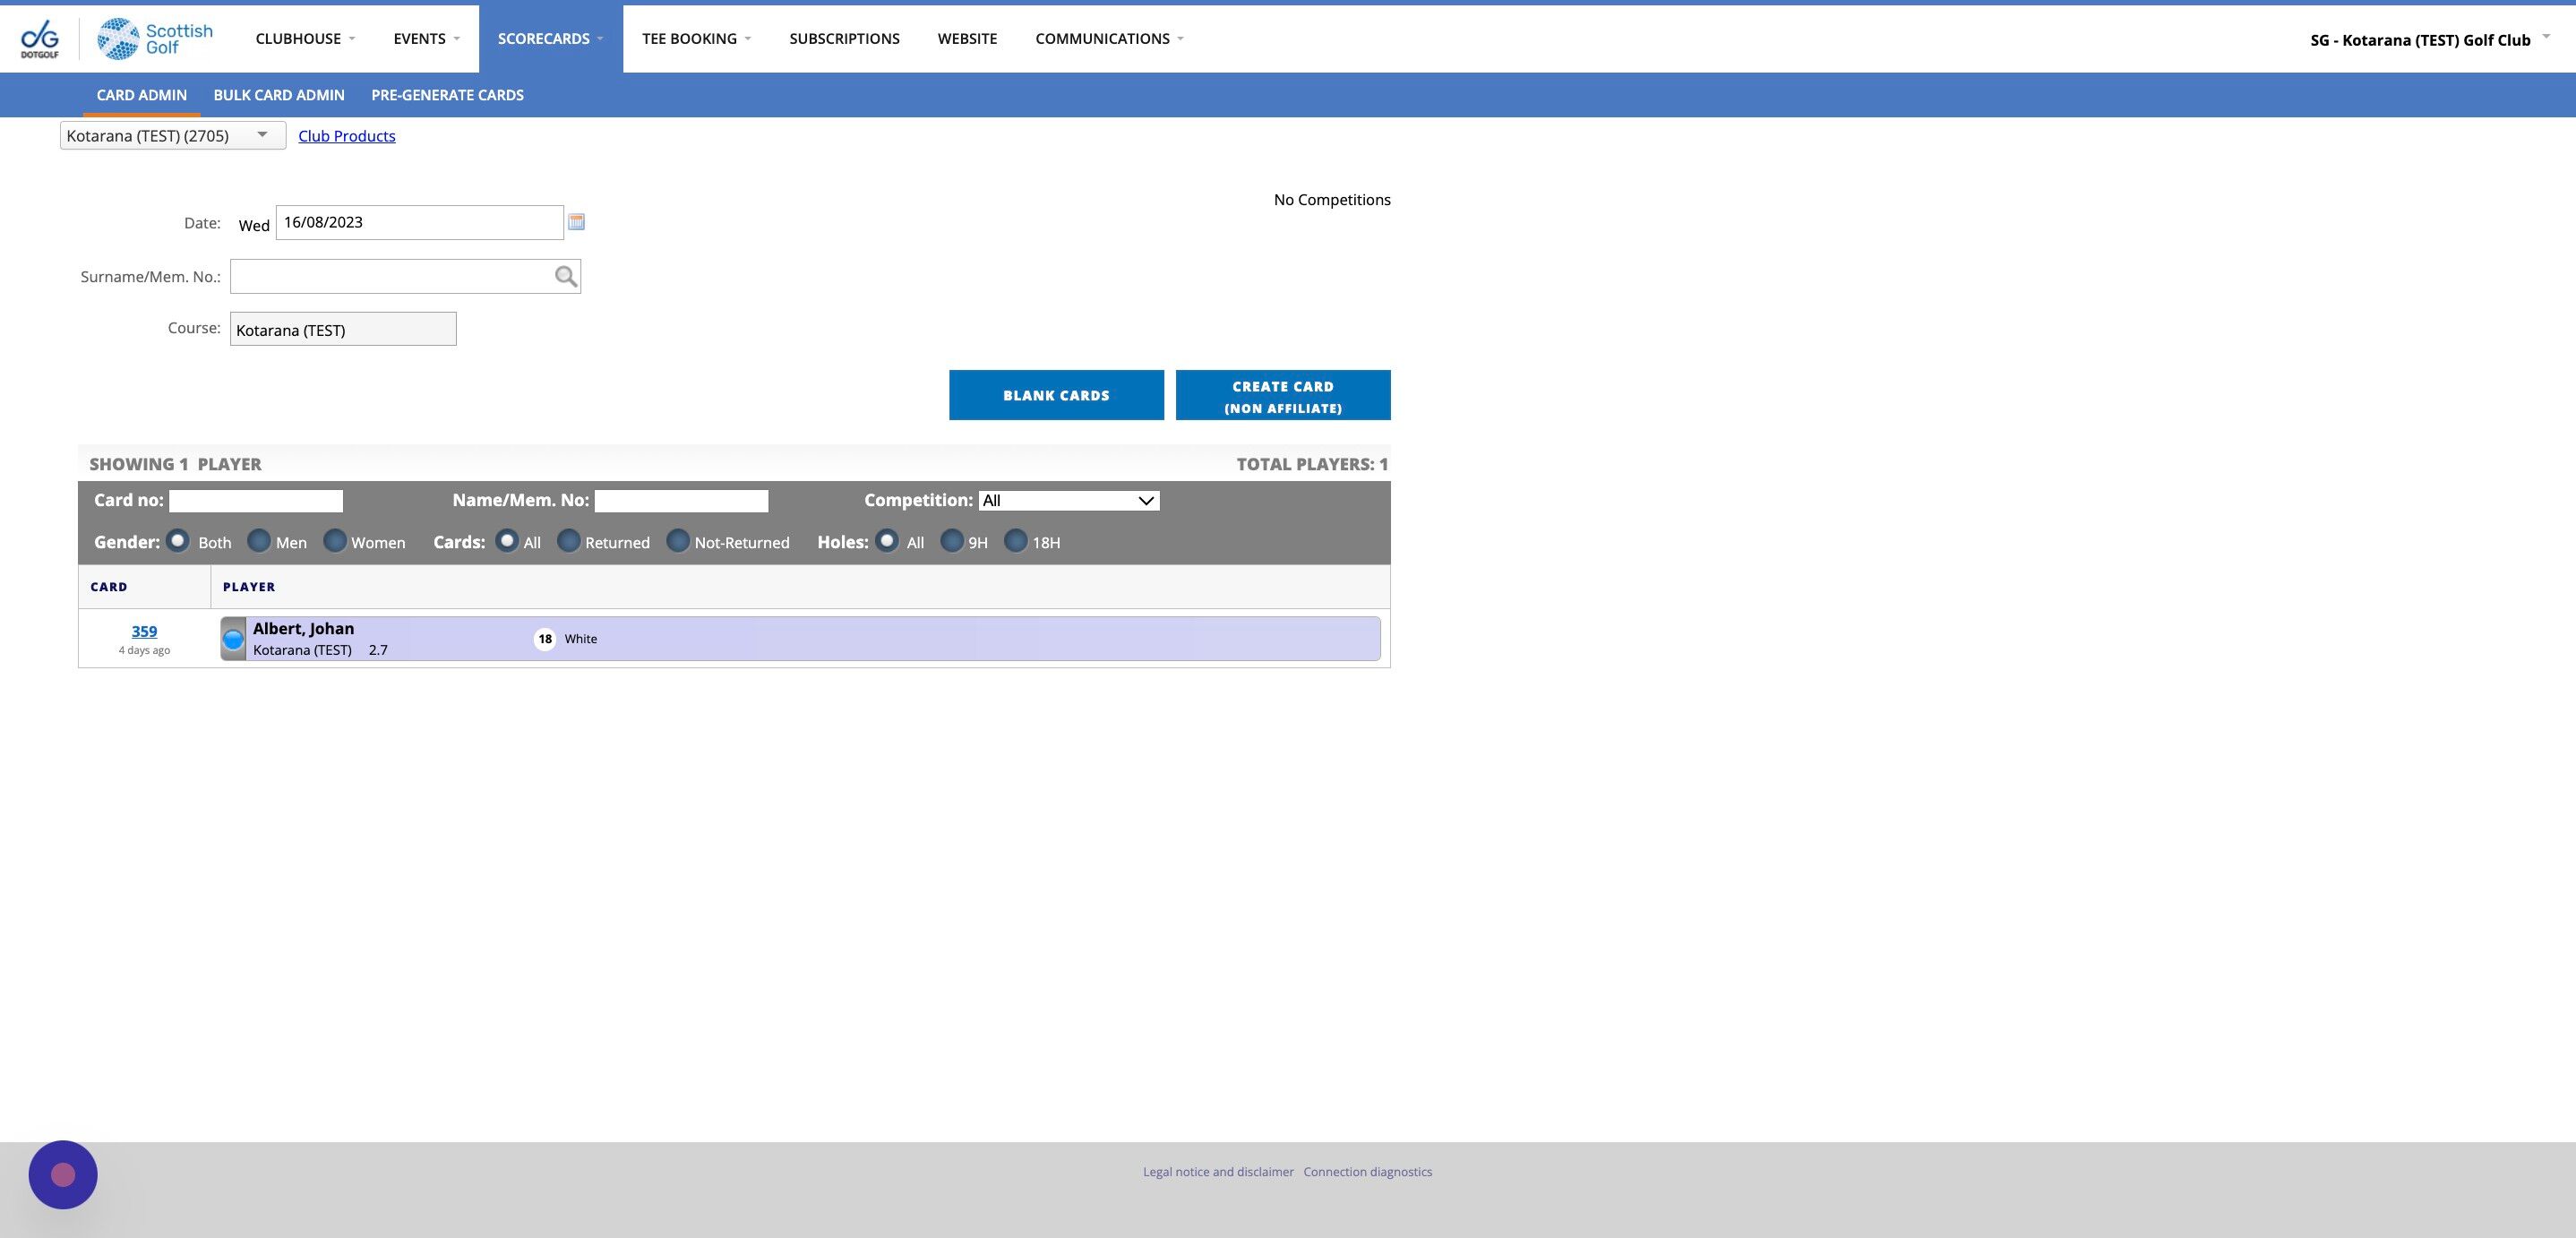The image size is (2576, 1238).
Task: Click the Scottish Golf logo
Action: coord(155,39)
